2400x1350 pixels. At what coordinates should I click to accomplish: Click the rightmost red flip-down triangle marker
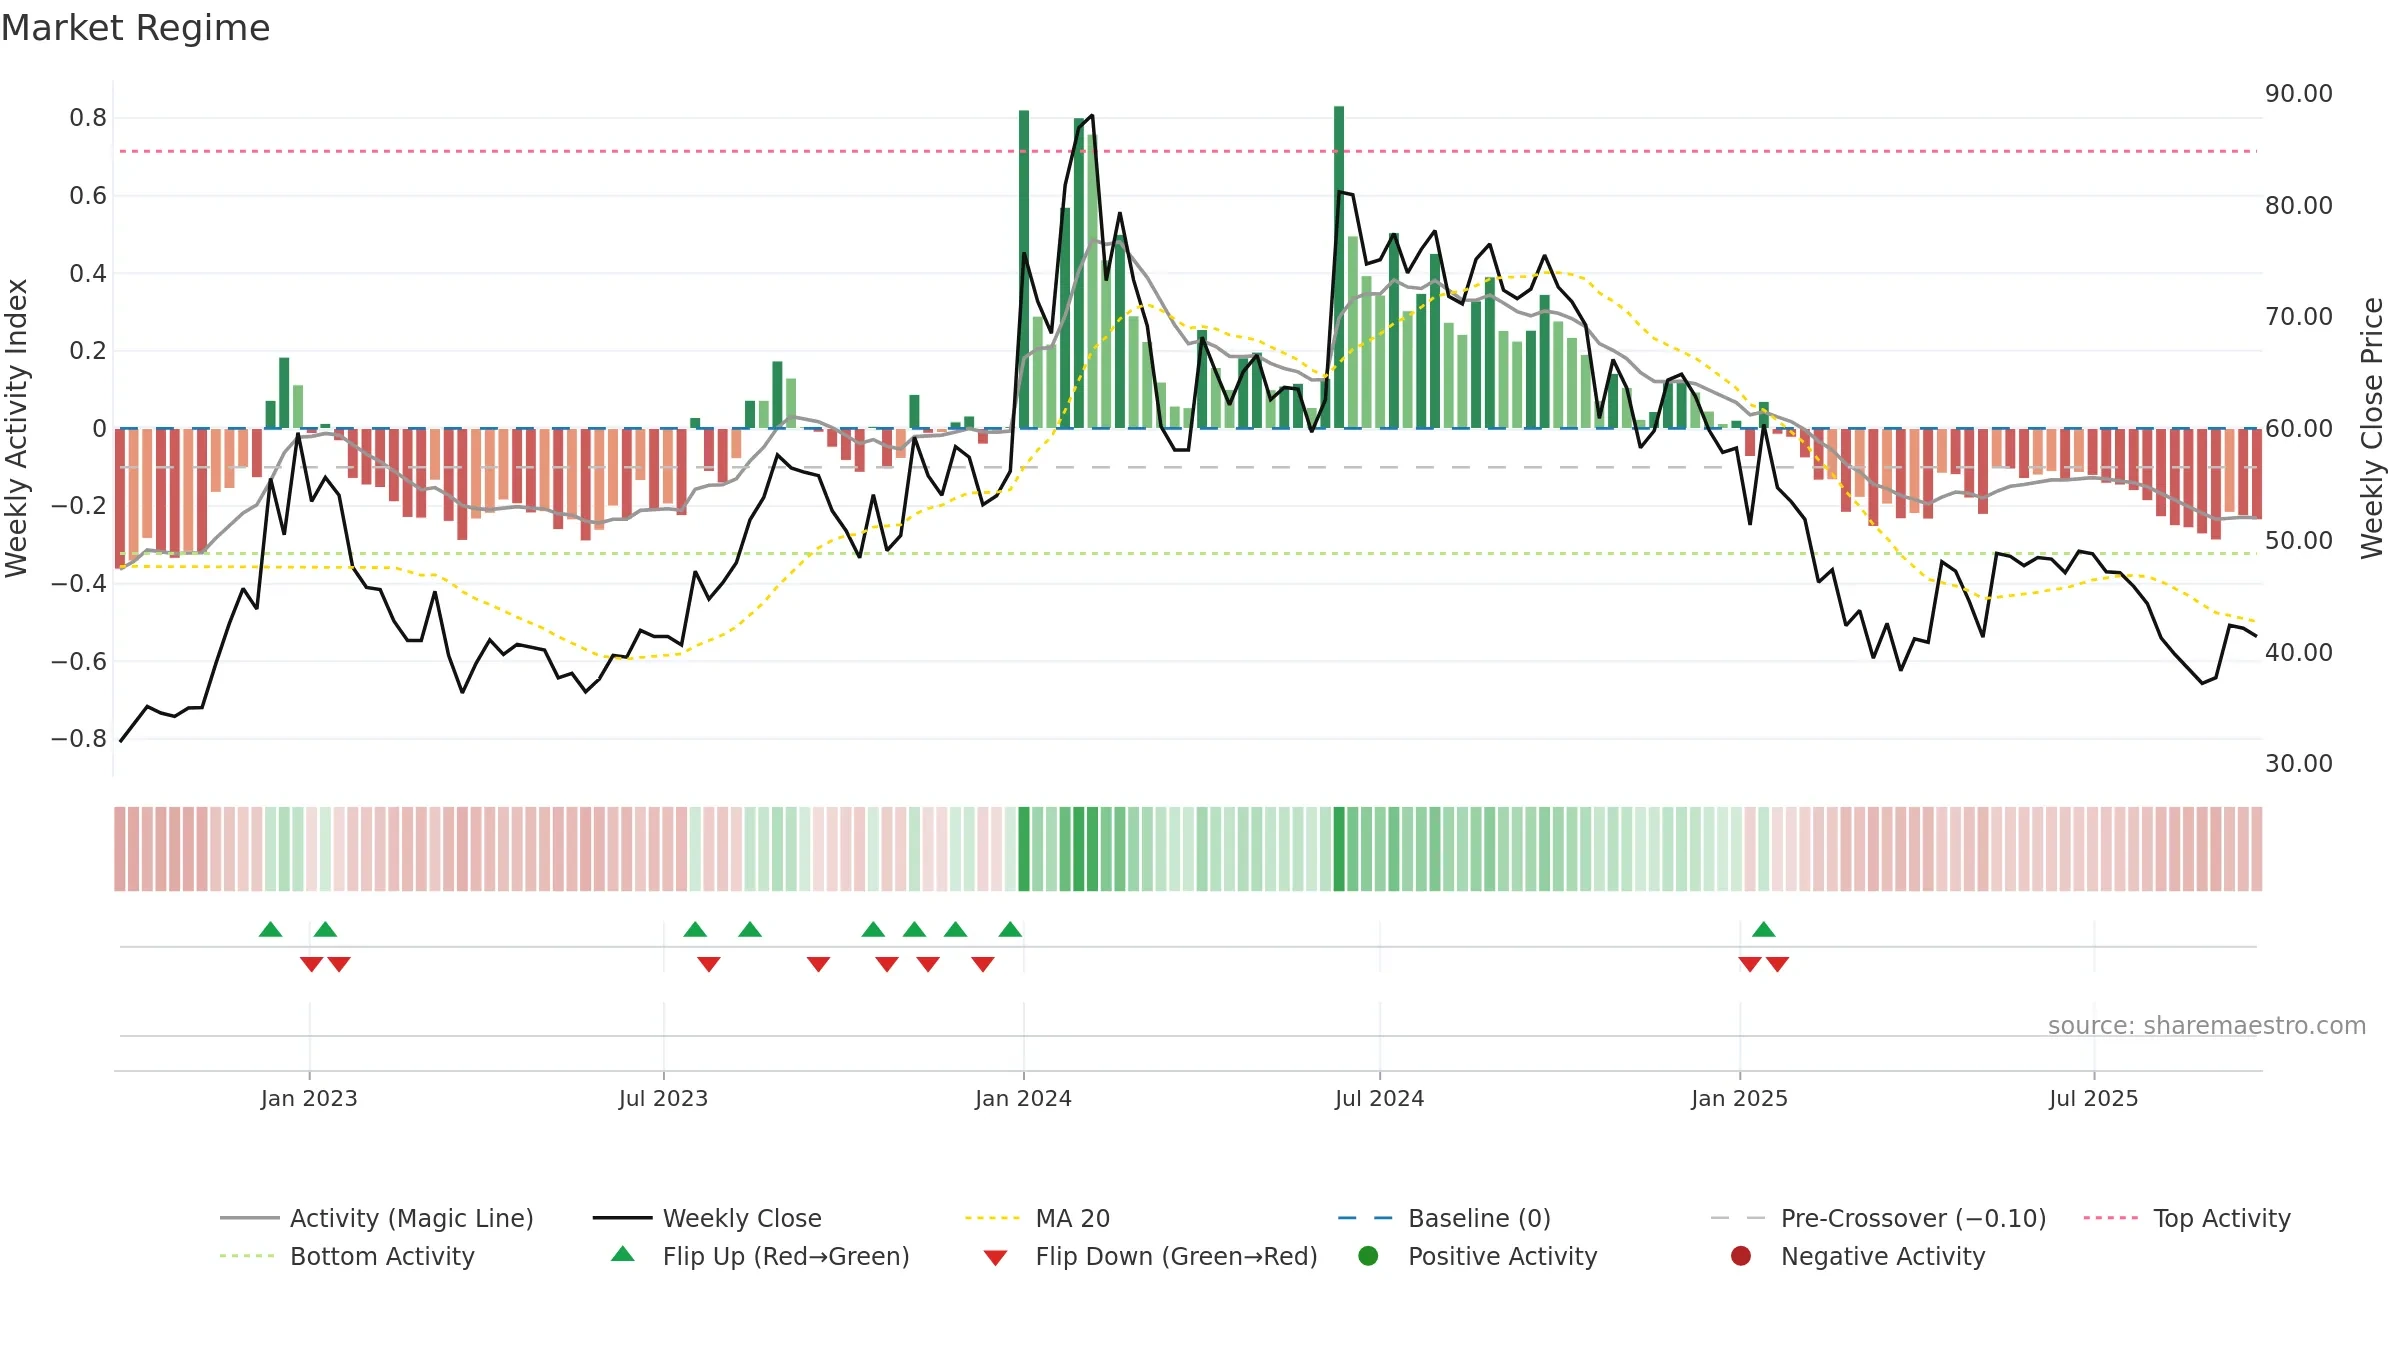coord(1777,964)
